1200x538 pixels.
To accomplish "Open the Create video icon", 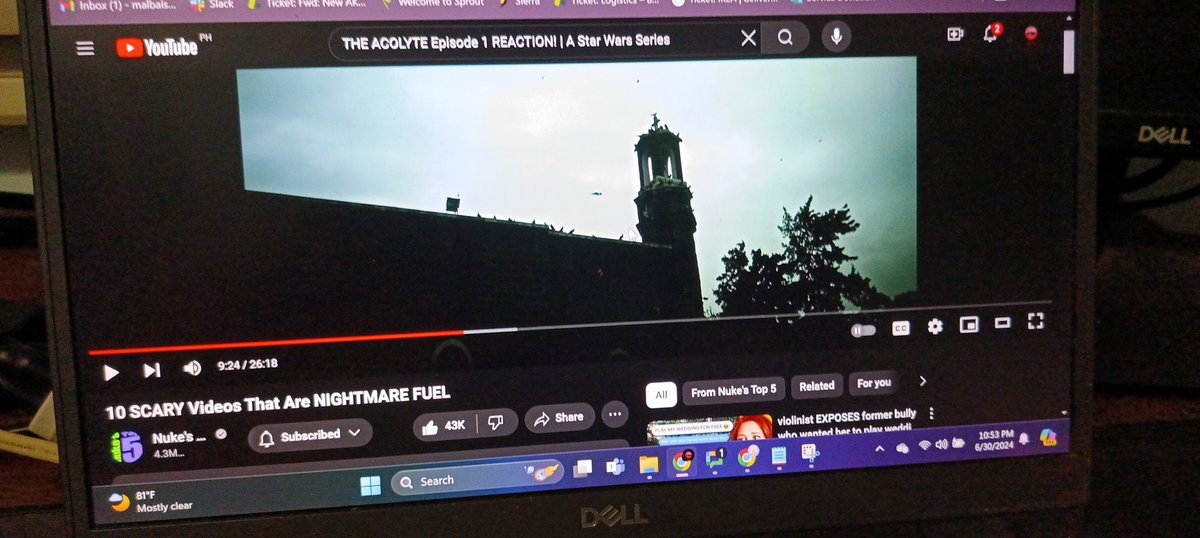I will (954, 34).
